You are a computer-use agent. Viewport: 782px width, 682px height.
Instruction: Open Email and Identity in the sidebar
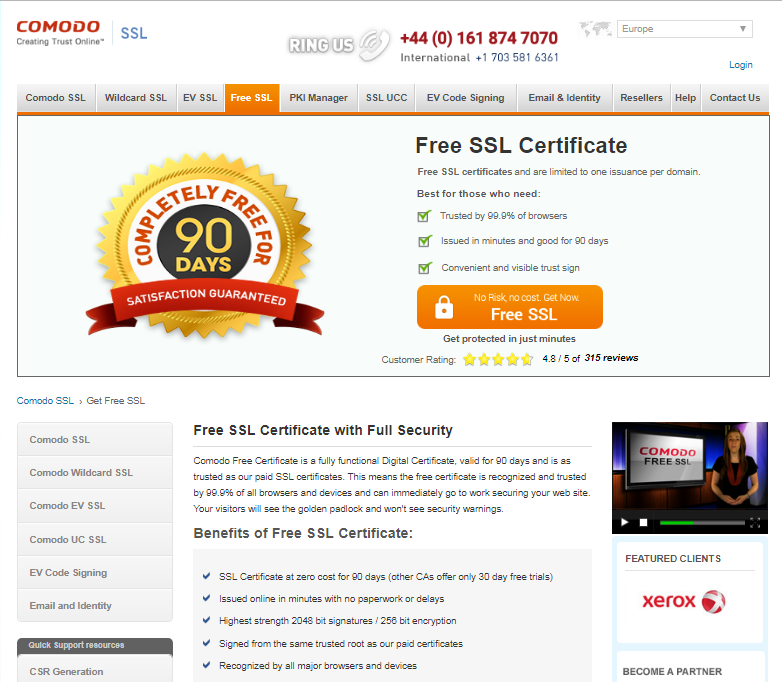point(95,606)
